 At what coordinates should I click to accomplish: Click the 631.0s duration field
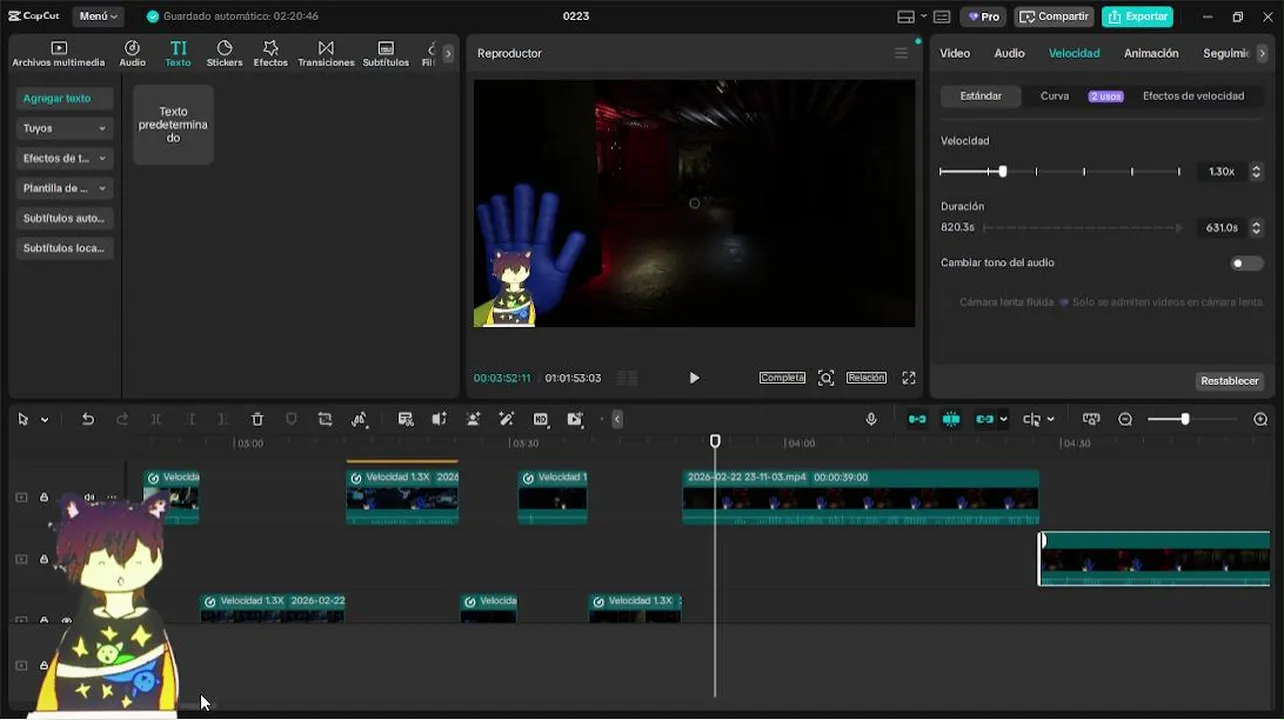[x=1221, y=228]
